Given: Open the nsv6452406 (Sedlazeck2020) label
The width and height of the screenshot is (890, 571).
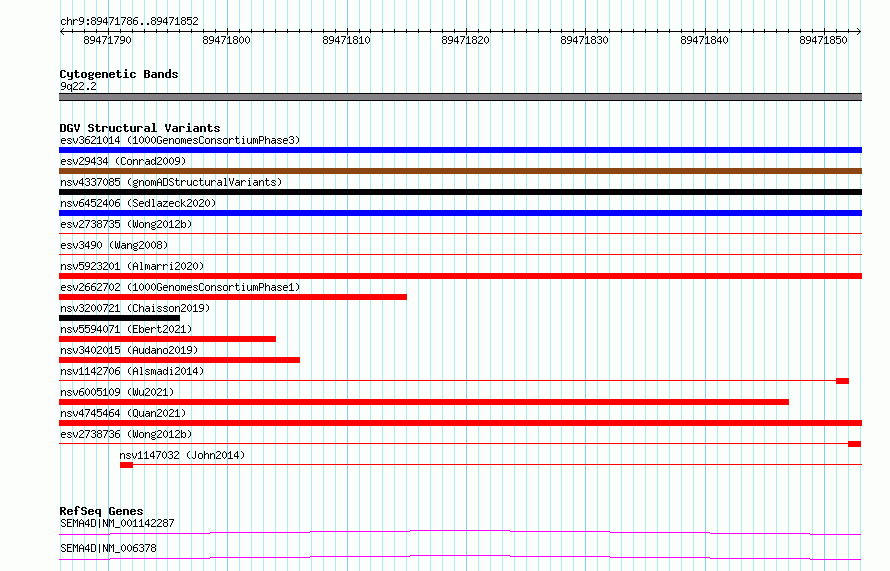Looking at the screenshot, I should pyautogui.click(x=138, y=203).
